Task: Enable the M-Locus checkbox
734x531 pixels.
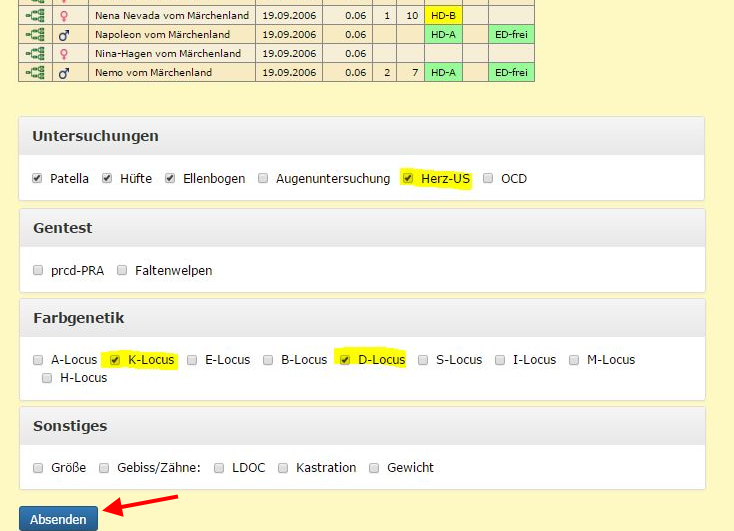Action: pos(574,360)
